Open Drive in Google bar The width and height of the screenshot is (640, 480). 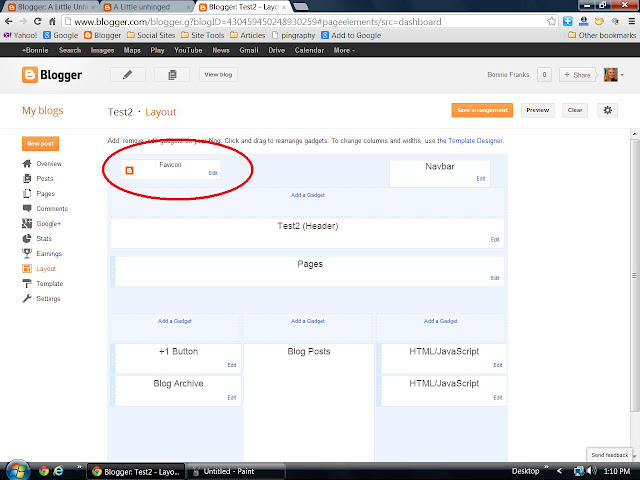click(276, 50)
